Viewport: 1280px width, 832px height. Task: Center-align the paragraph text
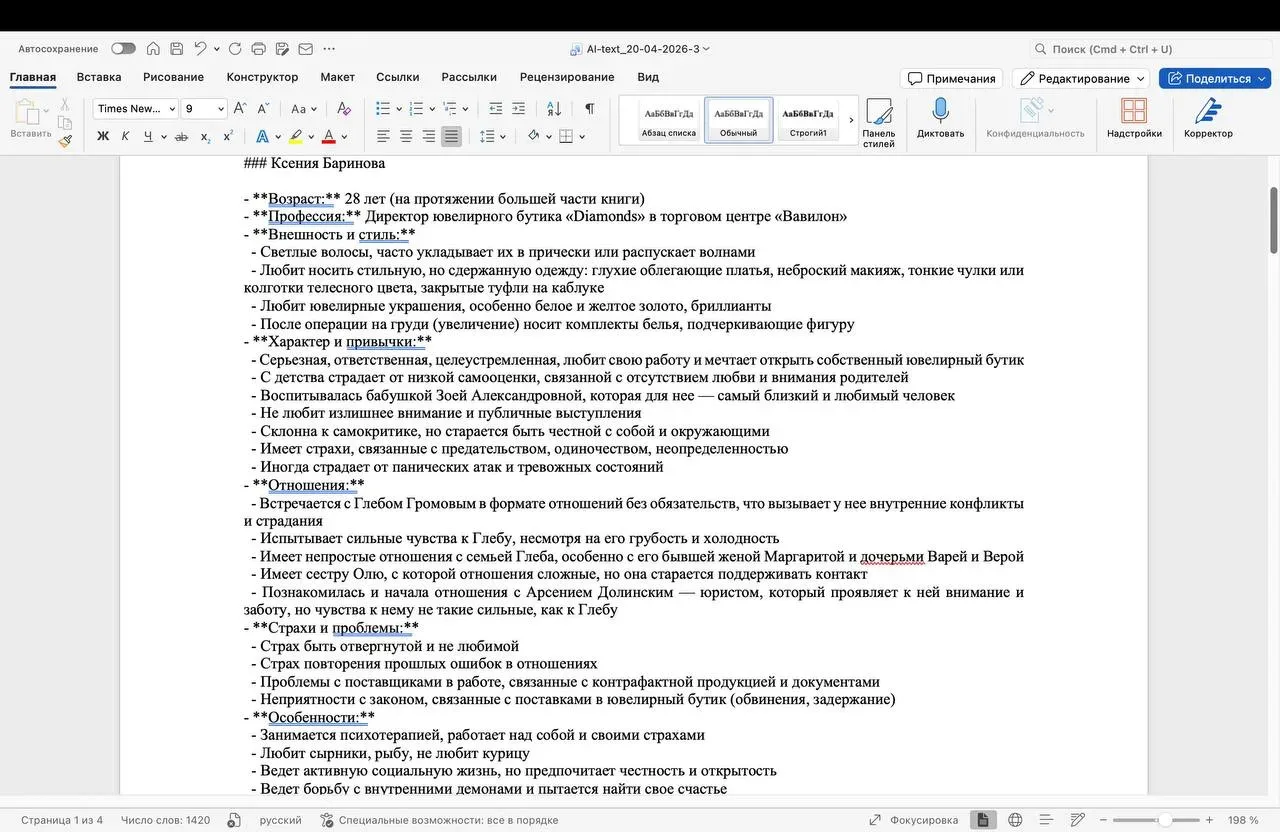[x=406, y=137]
